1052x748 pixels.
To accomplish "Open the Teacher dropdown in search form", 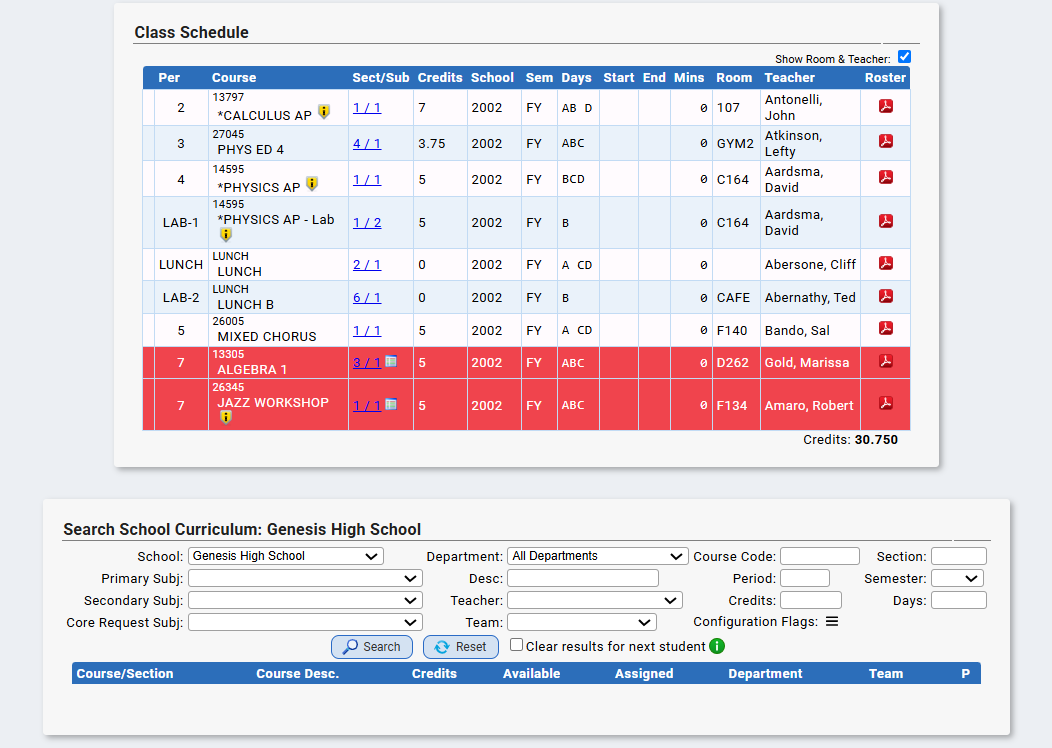I will pos(594,600).
